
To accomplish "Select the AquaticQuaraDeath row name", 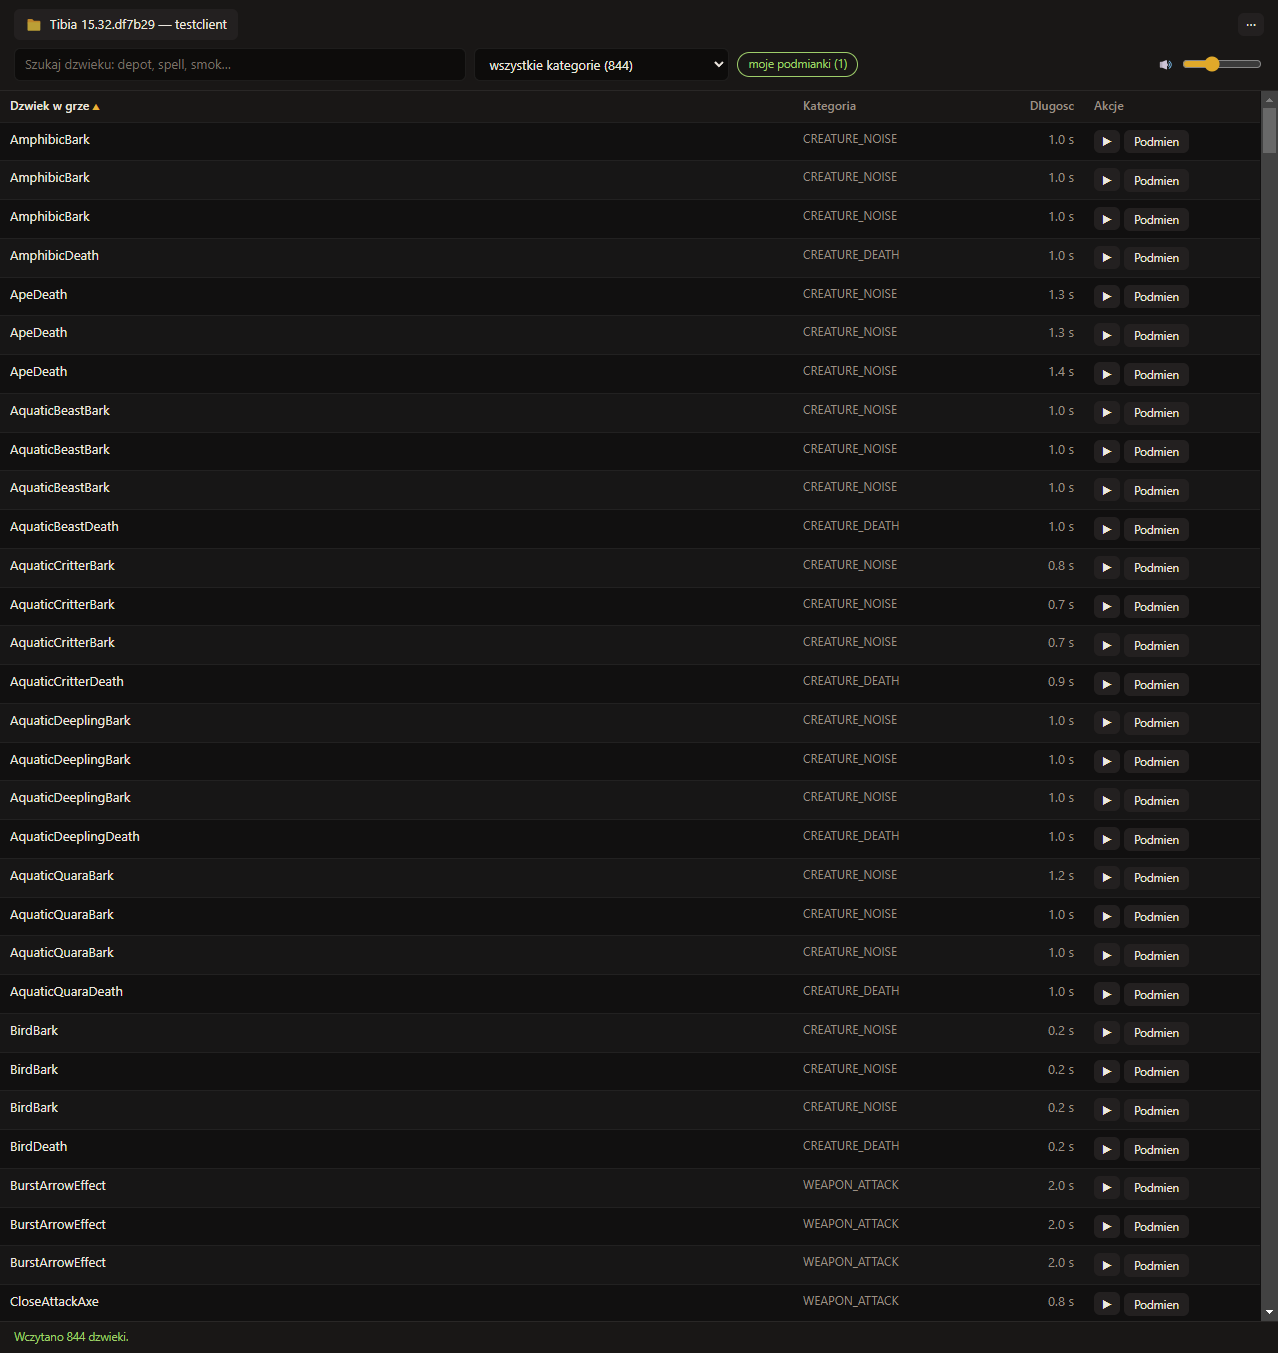I will point(66,992).
